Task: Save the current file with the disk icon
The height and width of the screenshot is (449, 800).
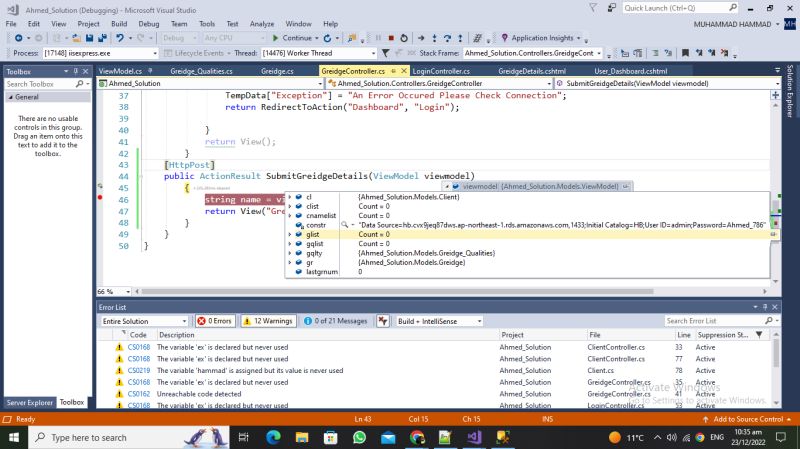Action: (x=89, y=38)
